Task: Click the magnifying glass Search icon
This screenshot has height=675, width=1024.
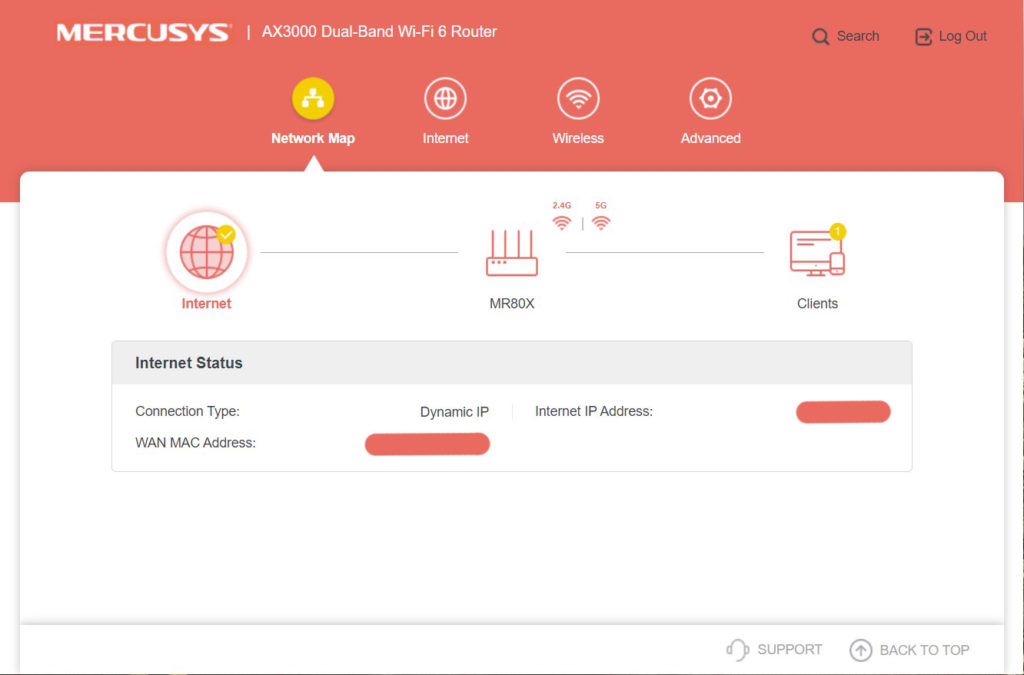Action: (821, 37)
